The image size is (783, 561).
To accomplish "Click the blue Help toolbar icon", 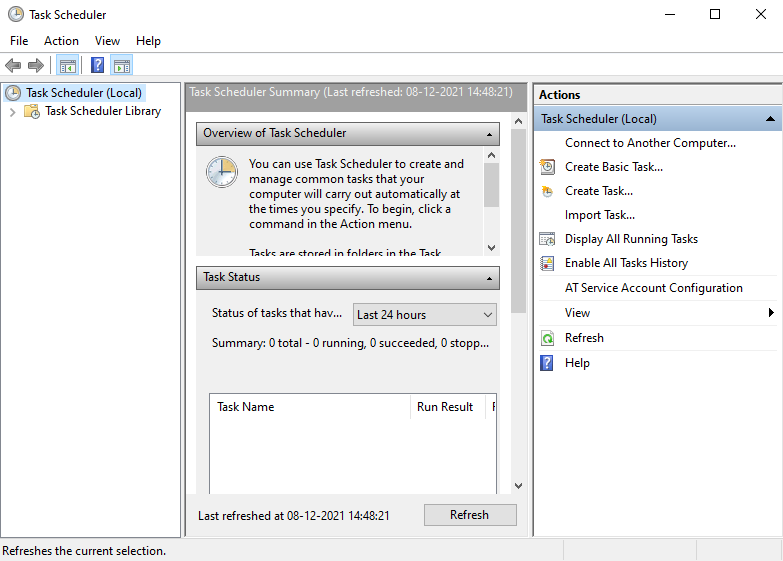I will [97, 65].
